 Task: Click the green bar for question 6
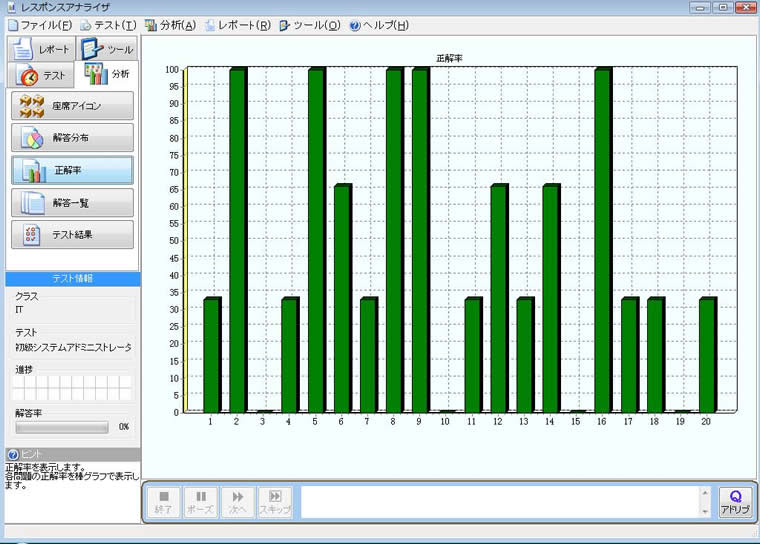point(342,298)
